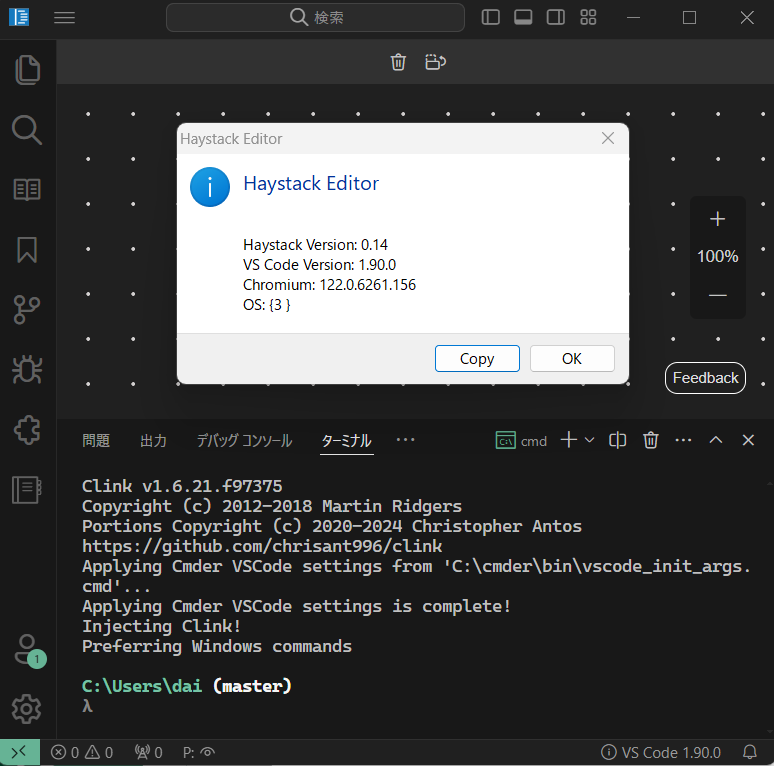Click OK in Haystack Editor dialog
Viewport: 774px width, 766px height.
[x=572, y=358]
